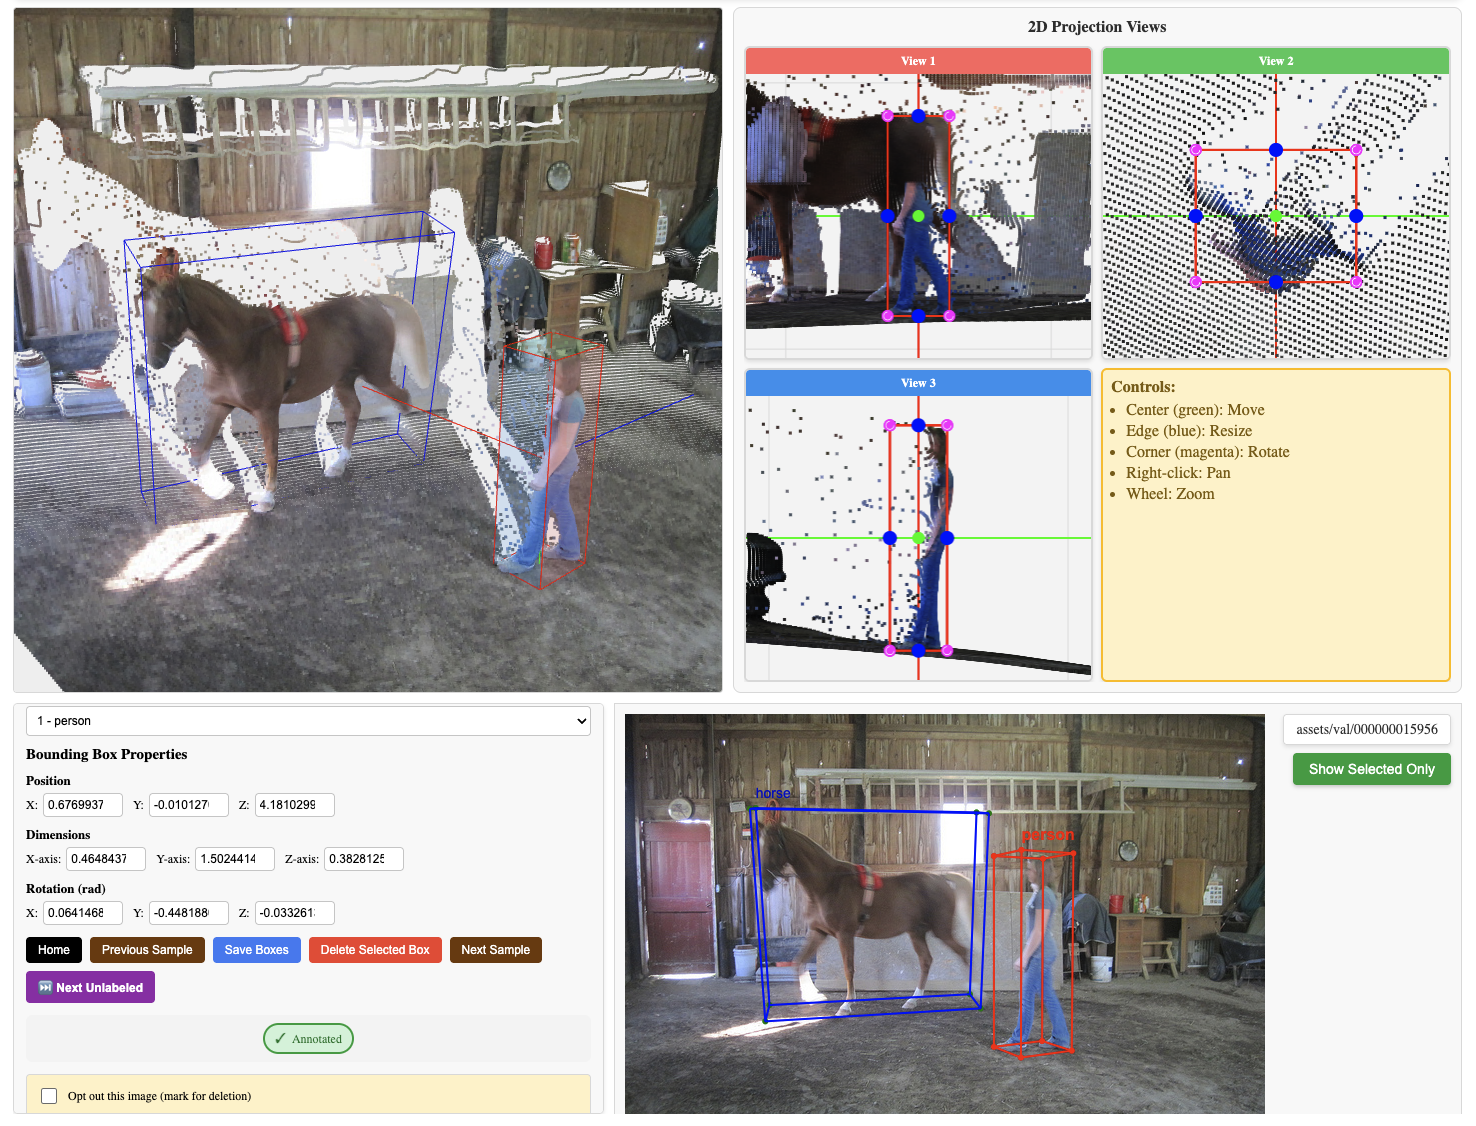This screenshot has height=1126, width=1476.
Task: Tick the opt out this image checkbox
Action: 49,1096
